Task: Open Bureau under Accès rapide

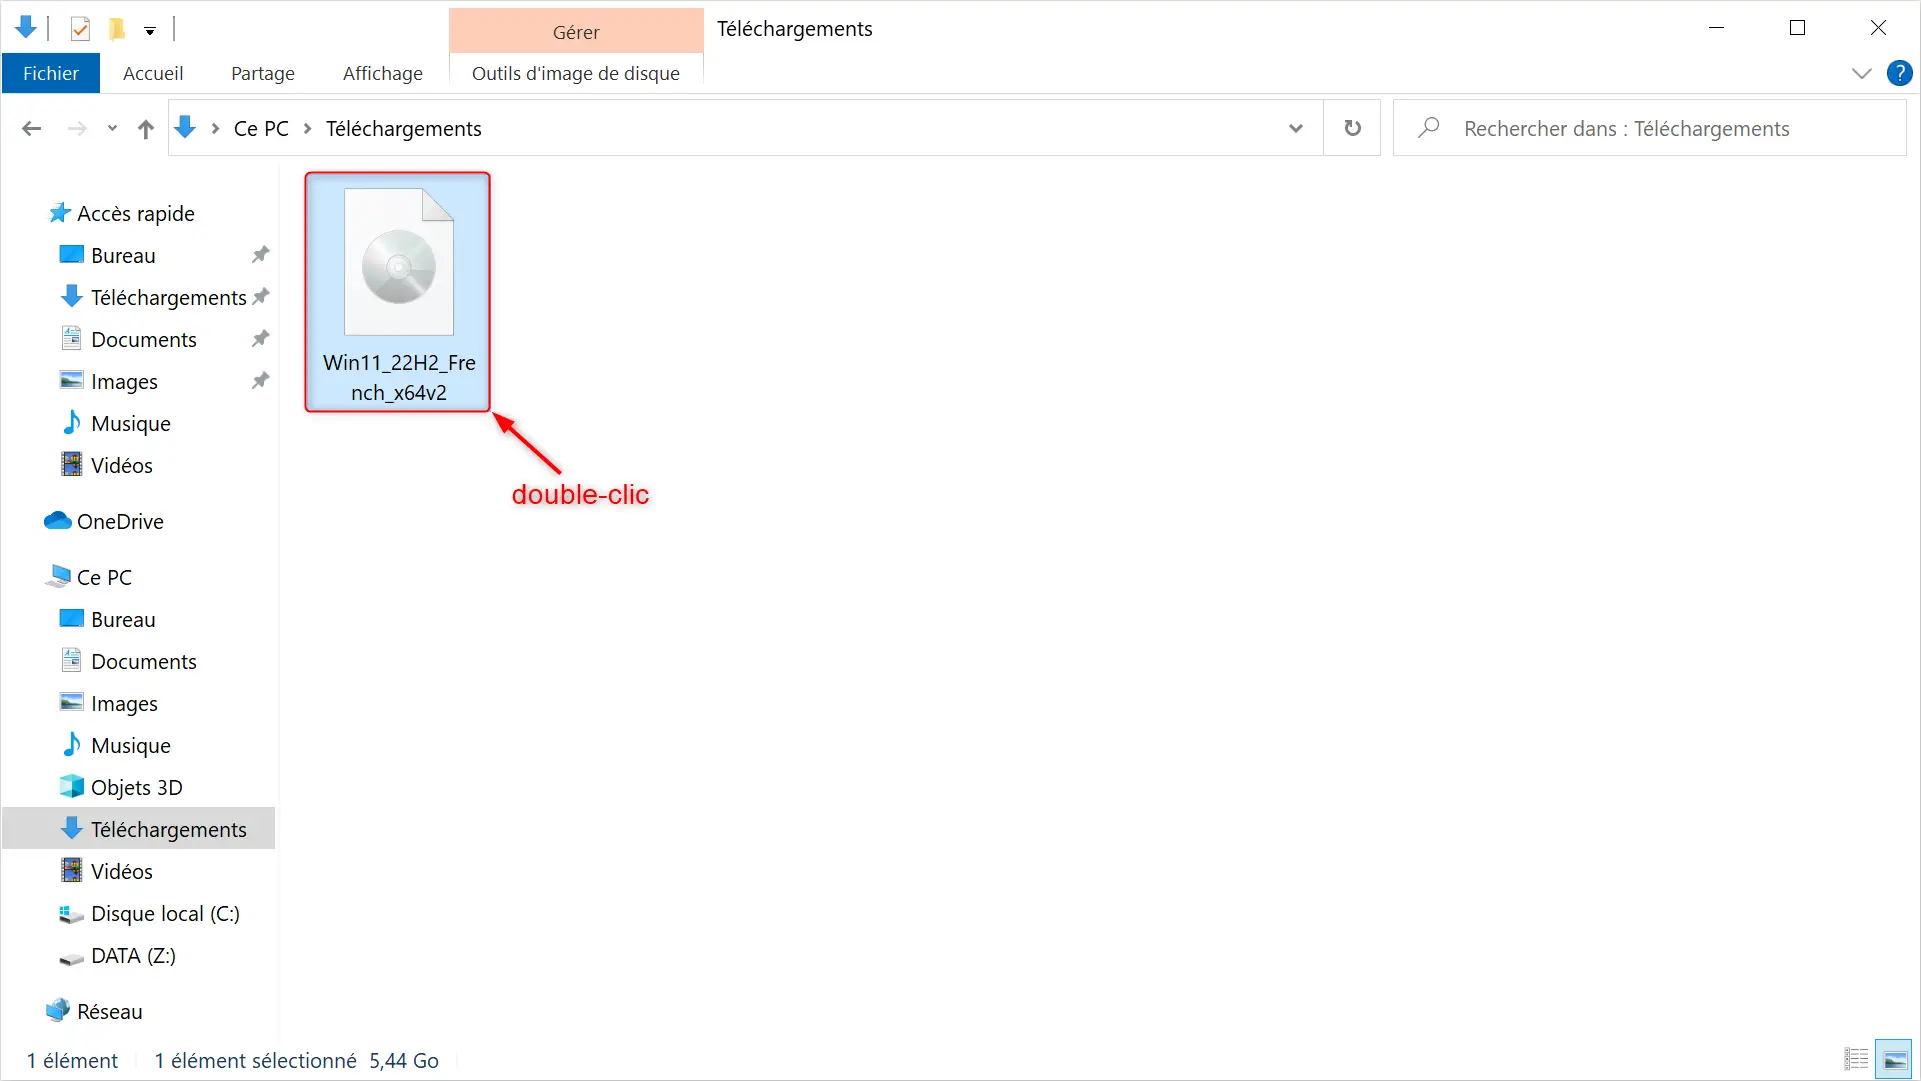Action: point(123,255)
